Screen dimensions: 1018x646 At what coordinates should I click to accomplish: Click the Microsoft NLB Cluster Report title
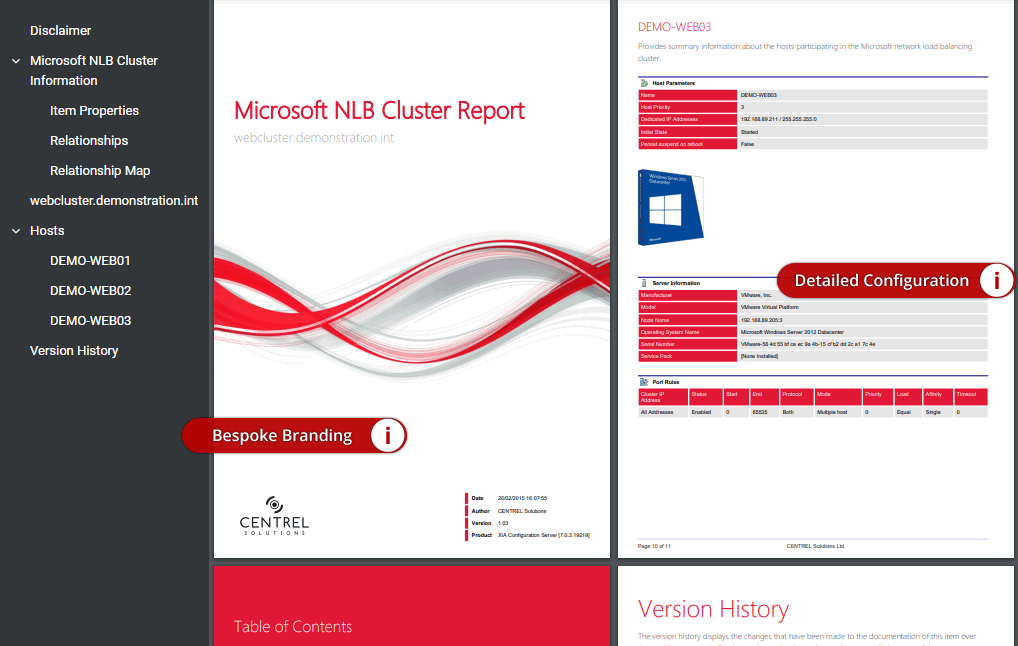tap(379, 110)
